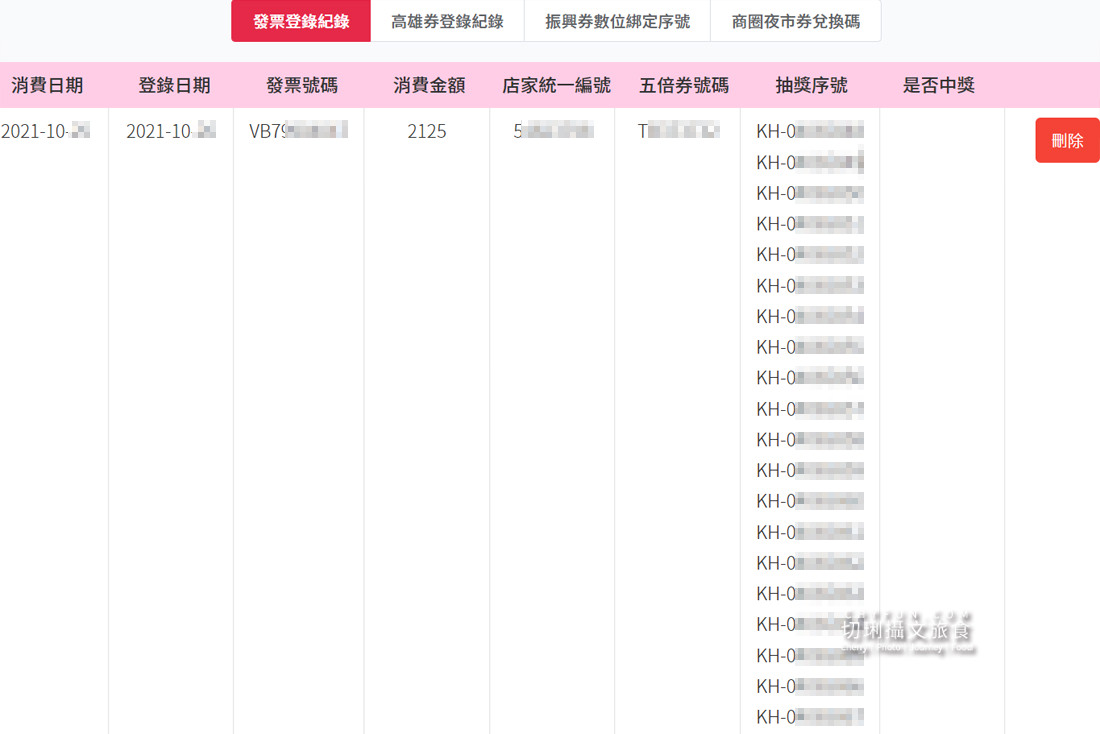Click the 抽獎序號 column header

(x=811, y=85)
